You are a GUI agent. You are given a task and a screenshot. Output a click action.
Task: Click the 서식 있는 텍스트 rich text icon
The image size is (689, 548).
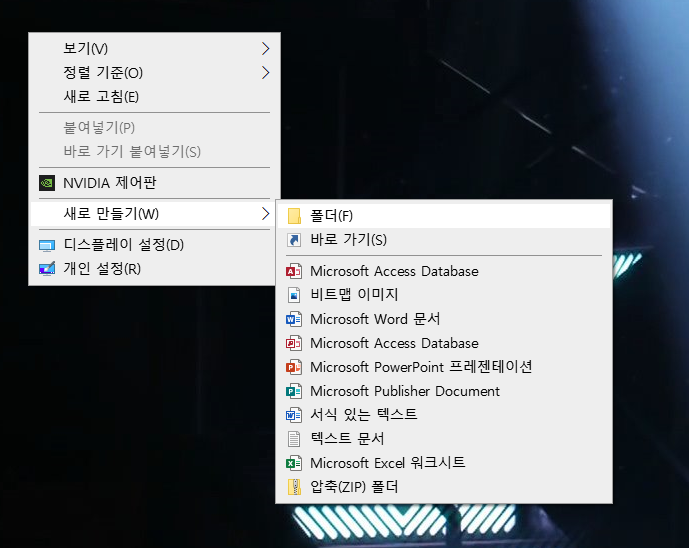coord(294,414)
